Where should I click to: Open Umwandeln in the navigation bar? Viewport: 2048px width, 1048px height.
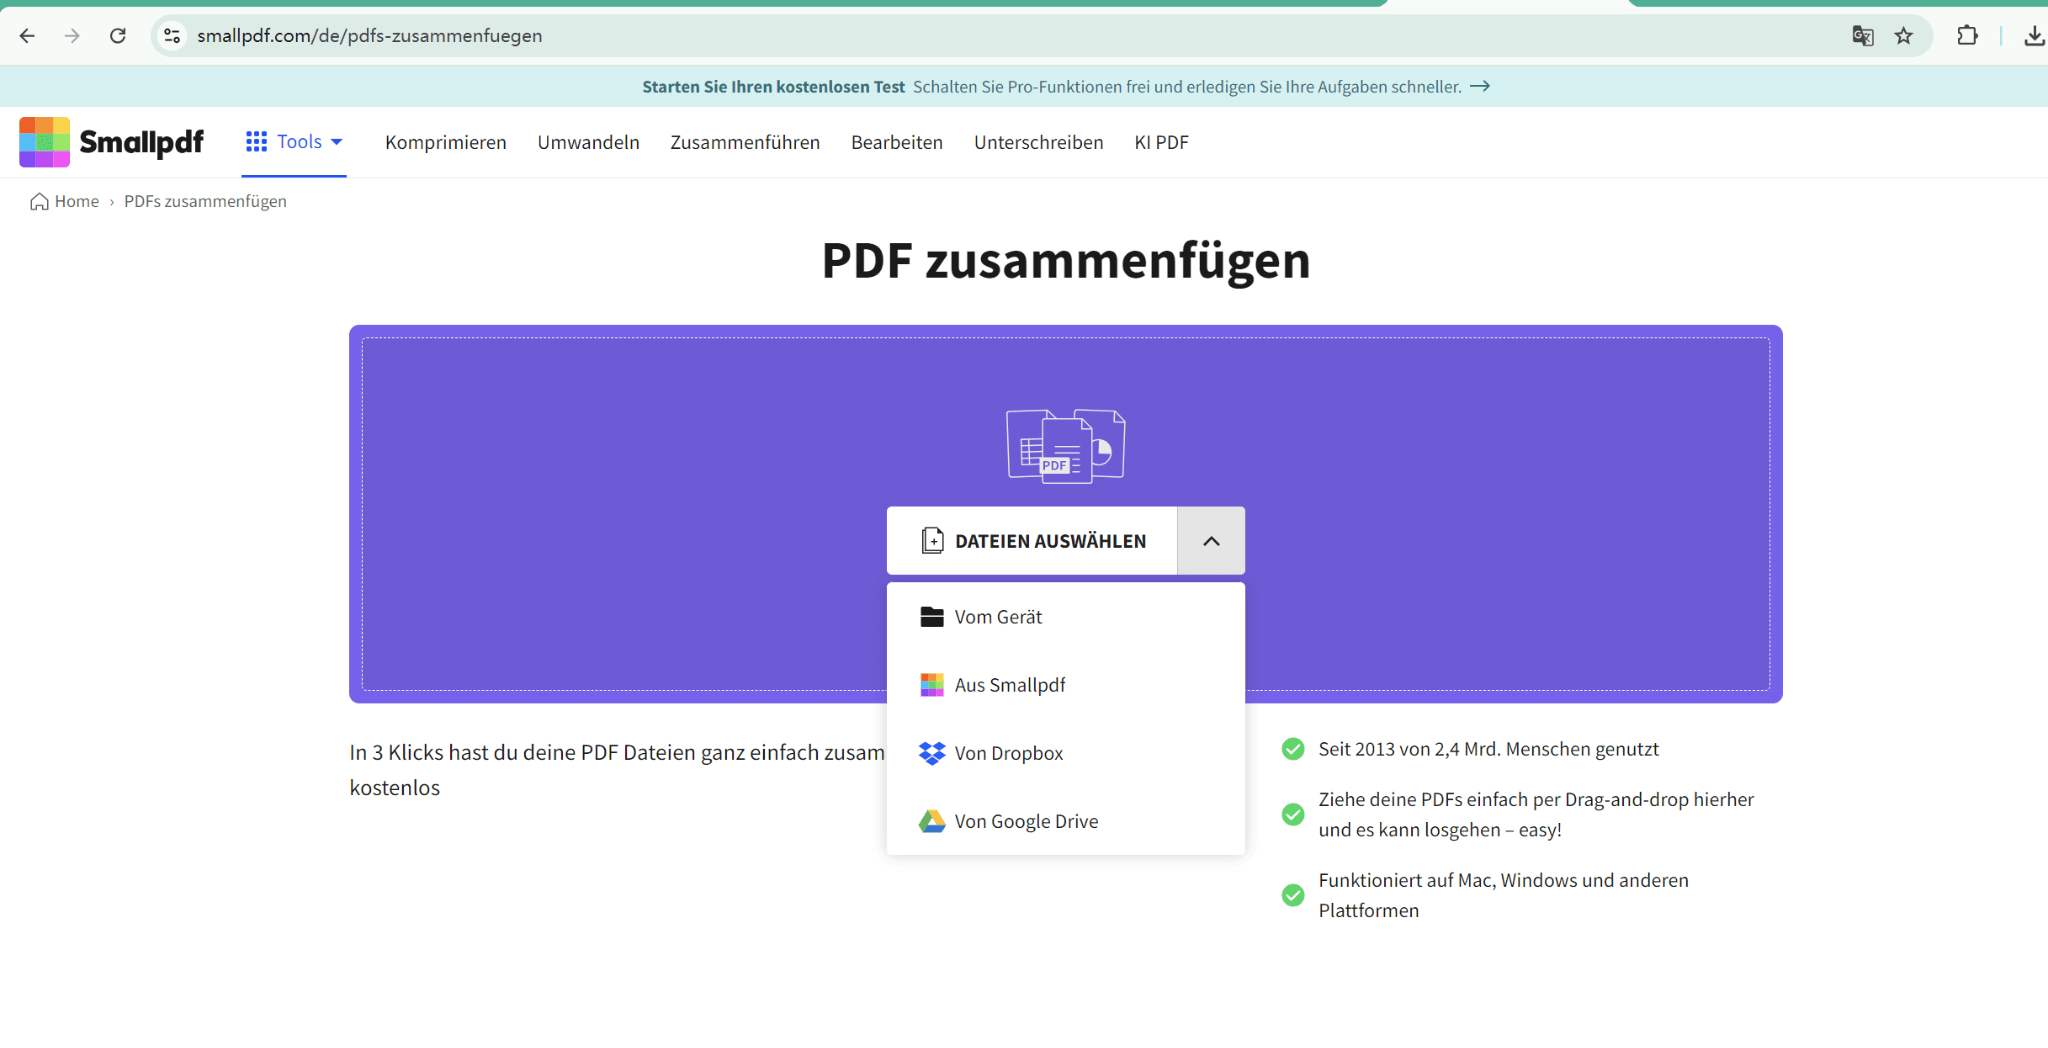pyautogui.click(x=588, y=142)
